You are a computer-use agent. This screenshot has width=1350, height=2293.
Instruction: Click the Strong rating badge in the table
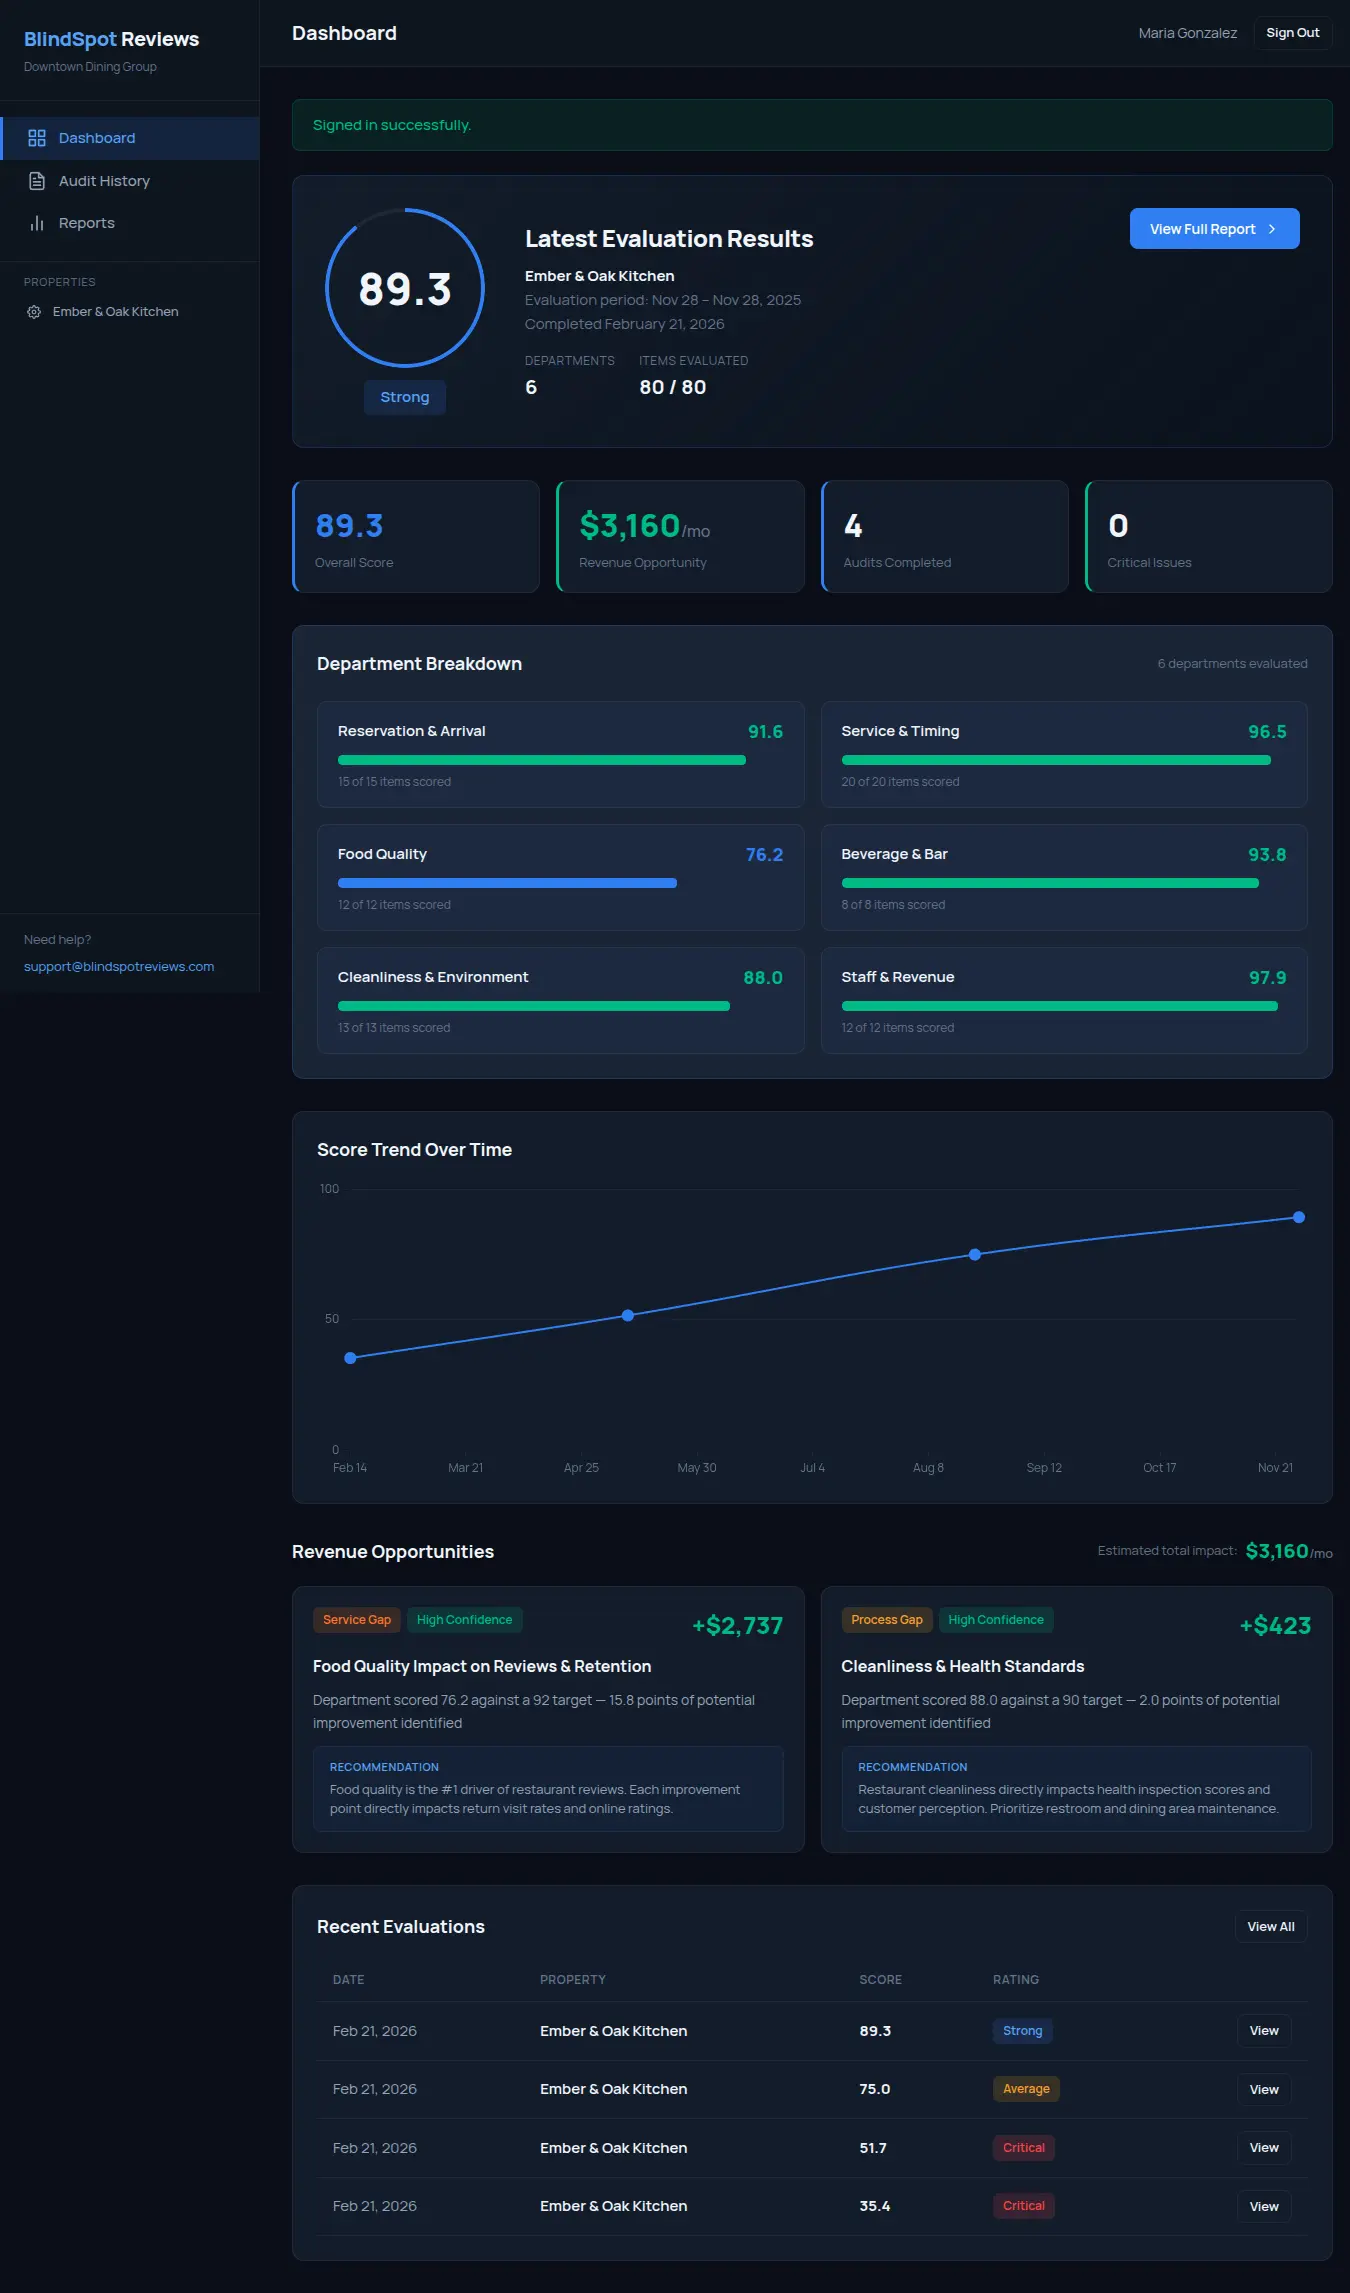click(x=1022, y=2031)
